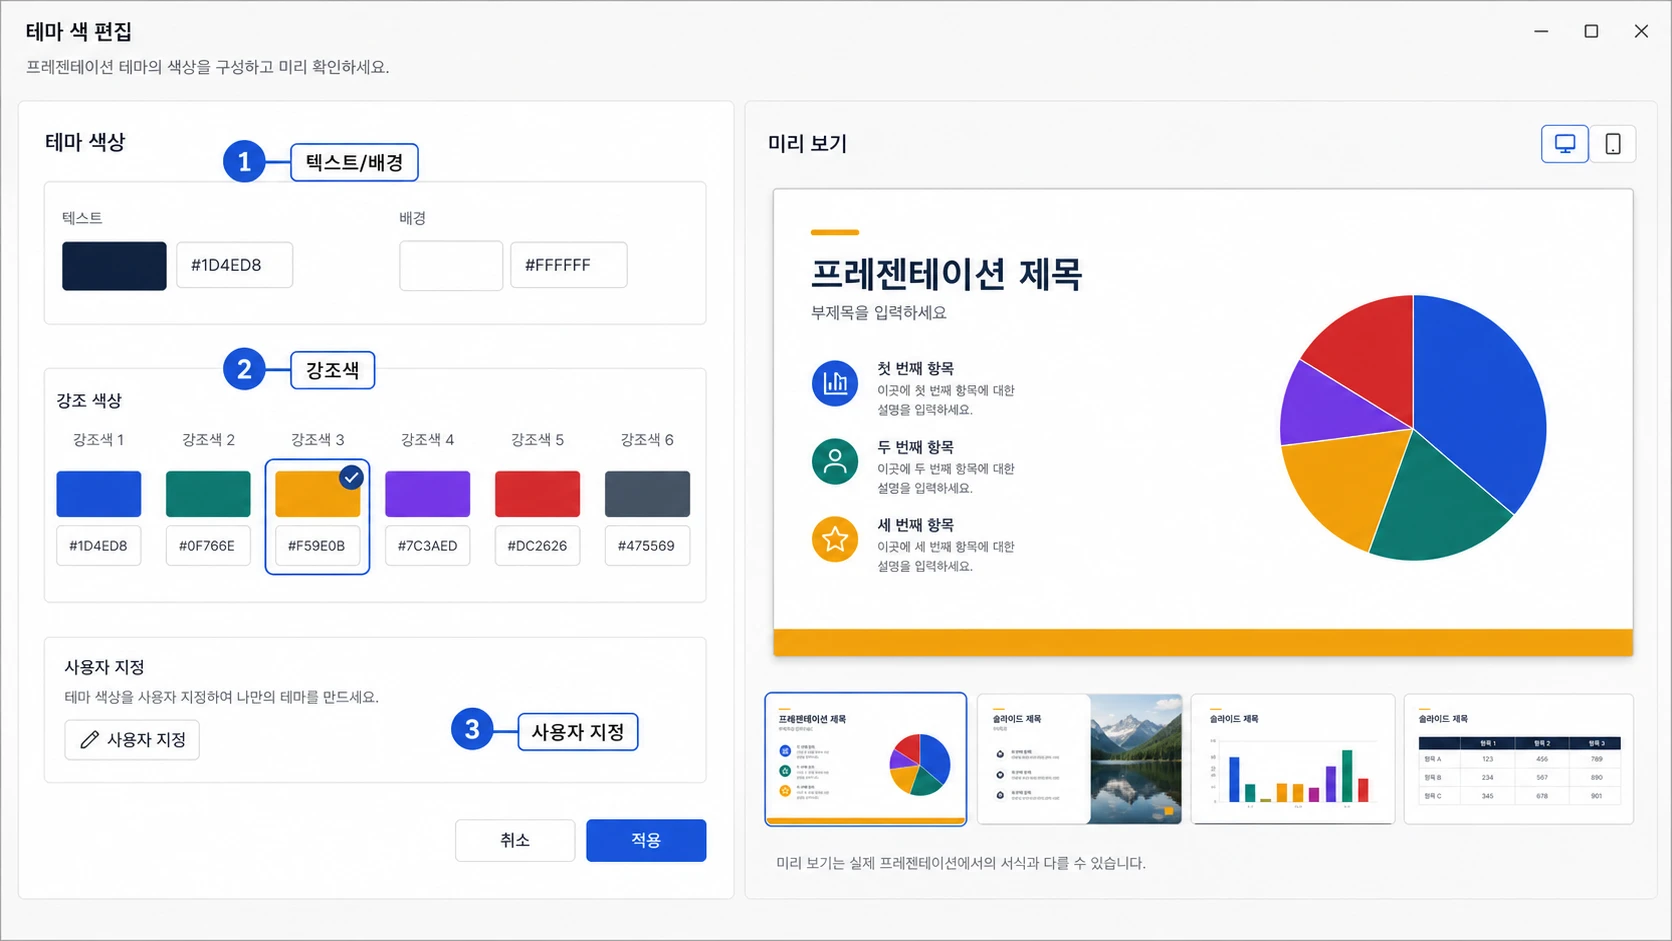Screen dimensions: 1672x941
Task: Edit the 강조색 1 hex code field
Action: click(98, 546)
